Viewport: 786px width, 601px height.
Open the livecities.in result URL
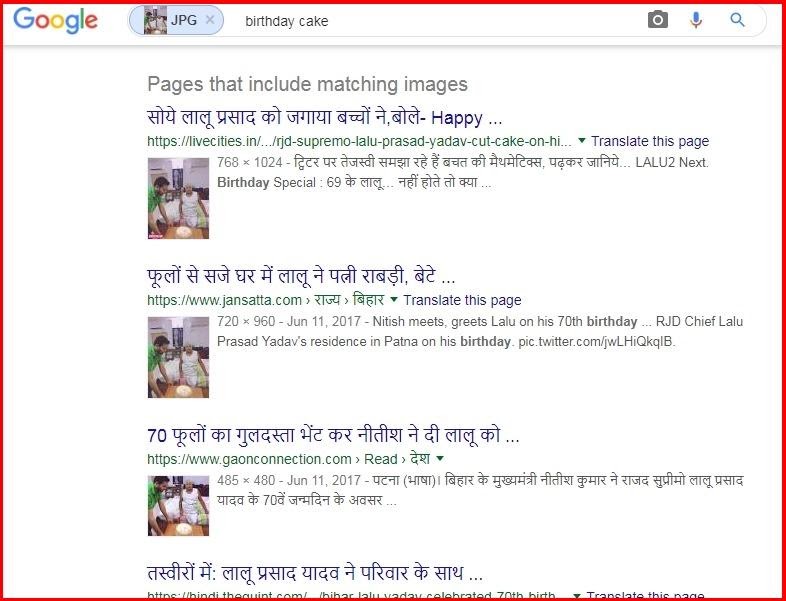click(x=359, y=141)
